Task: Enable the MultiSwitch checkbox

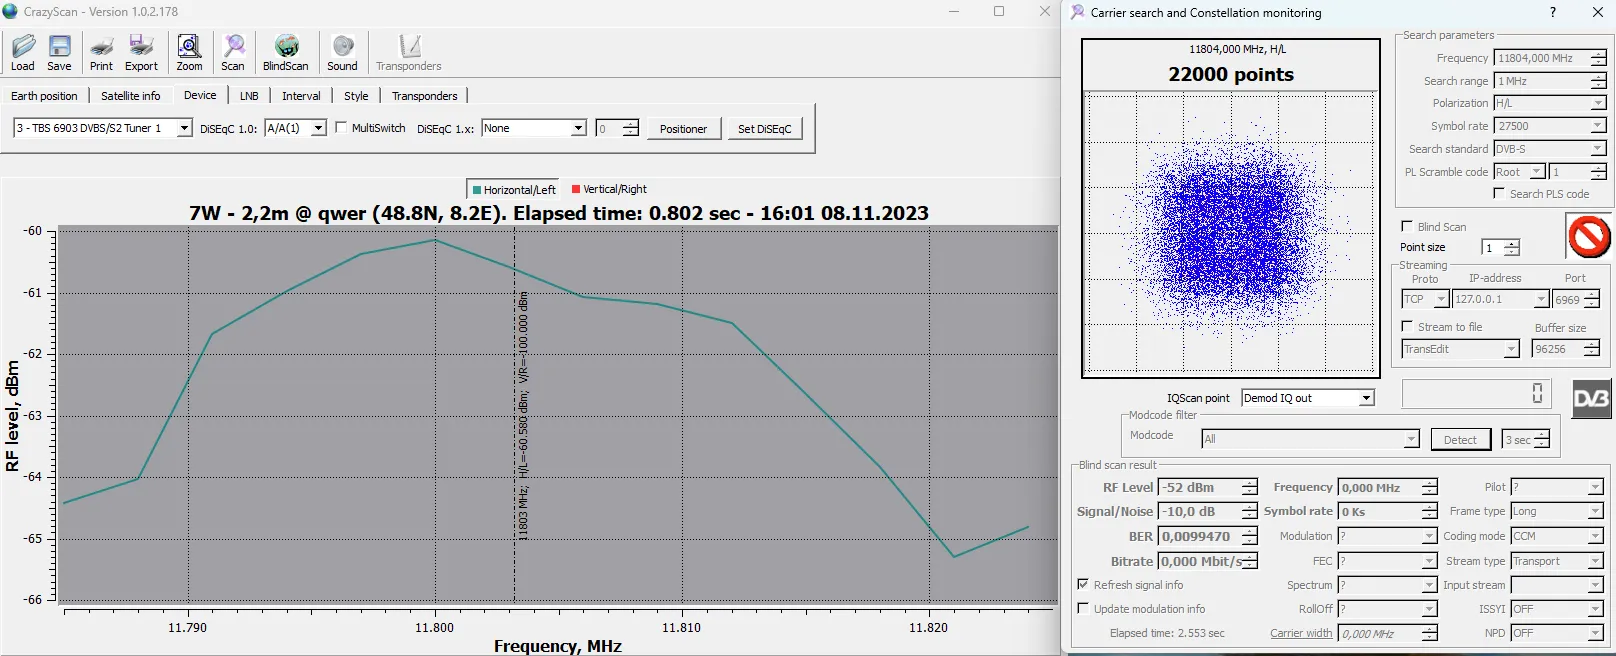Action: coord(341,128)
